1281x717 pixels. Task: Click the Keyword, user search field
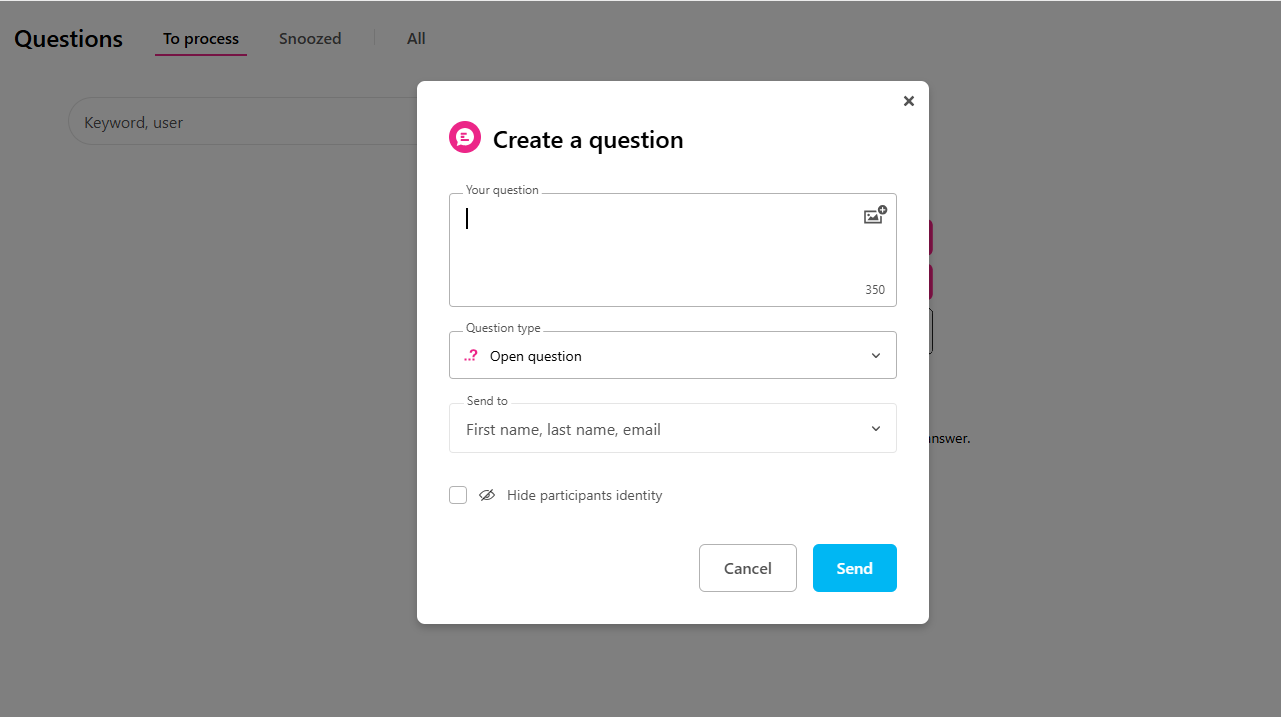point(240,122)
